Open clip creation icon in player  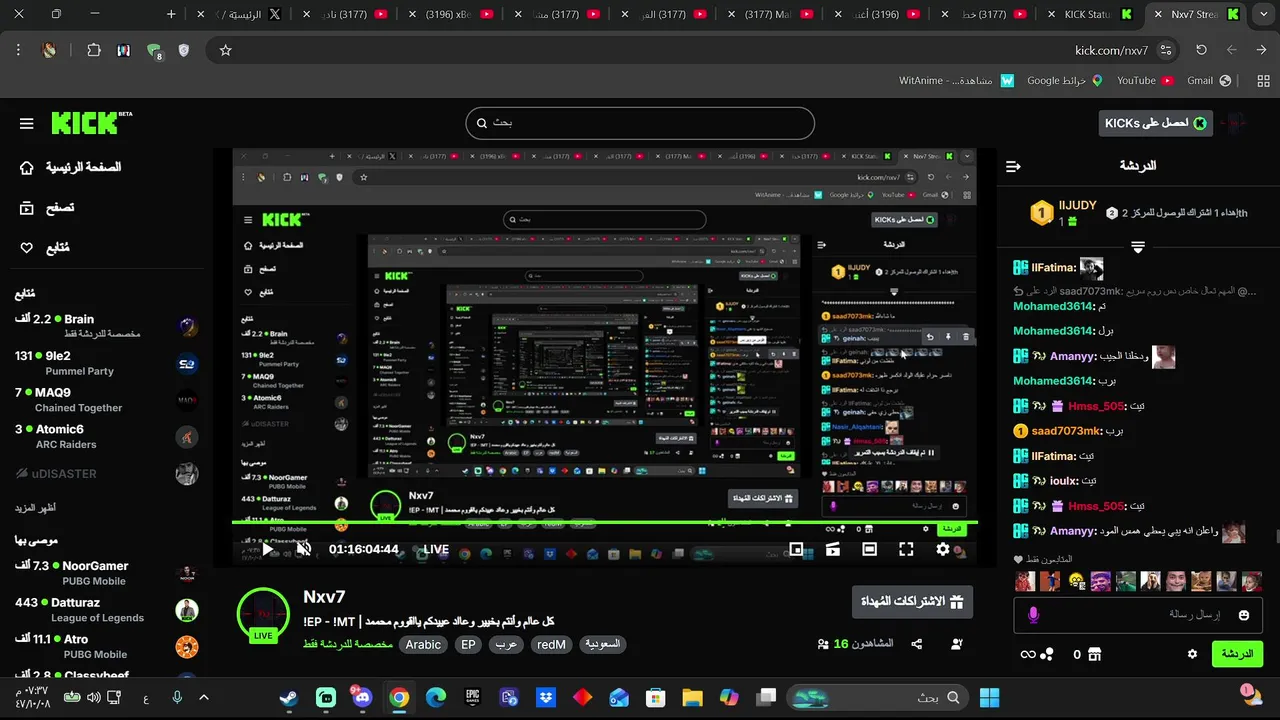[832, 549]
